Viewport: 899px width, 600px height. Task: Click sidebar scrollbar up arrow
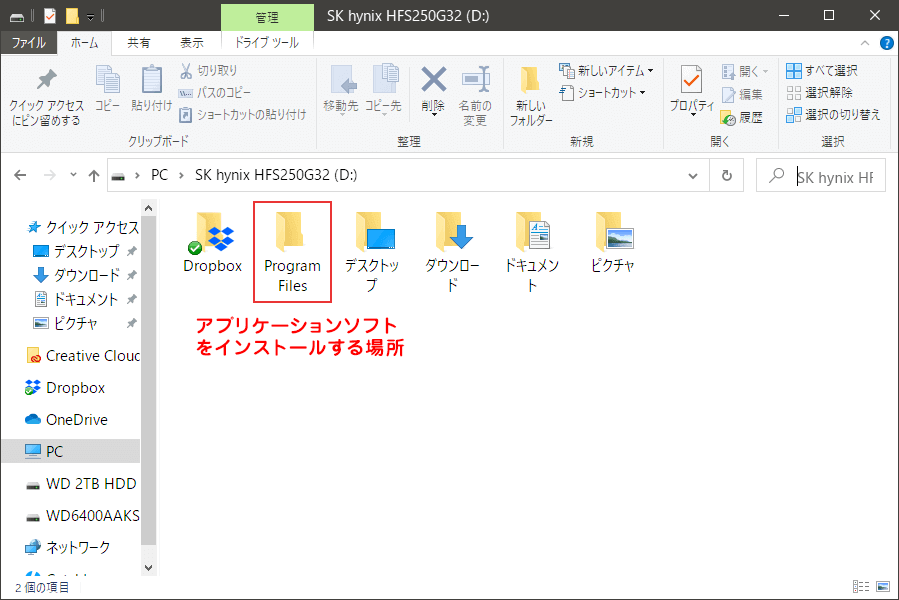click(x=148, y=208)
